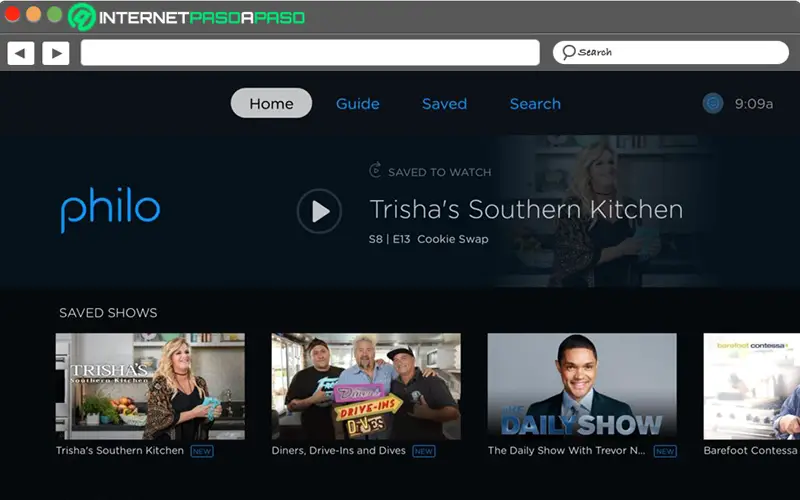Click the 9:09a clock text
Viewport: 800px width, 500px height.
coord(754,104)
